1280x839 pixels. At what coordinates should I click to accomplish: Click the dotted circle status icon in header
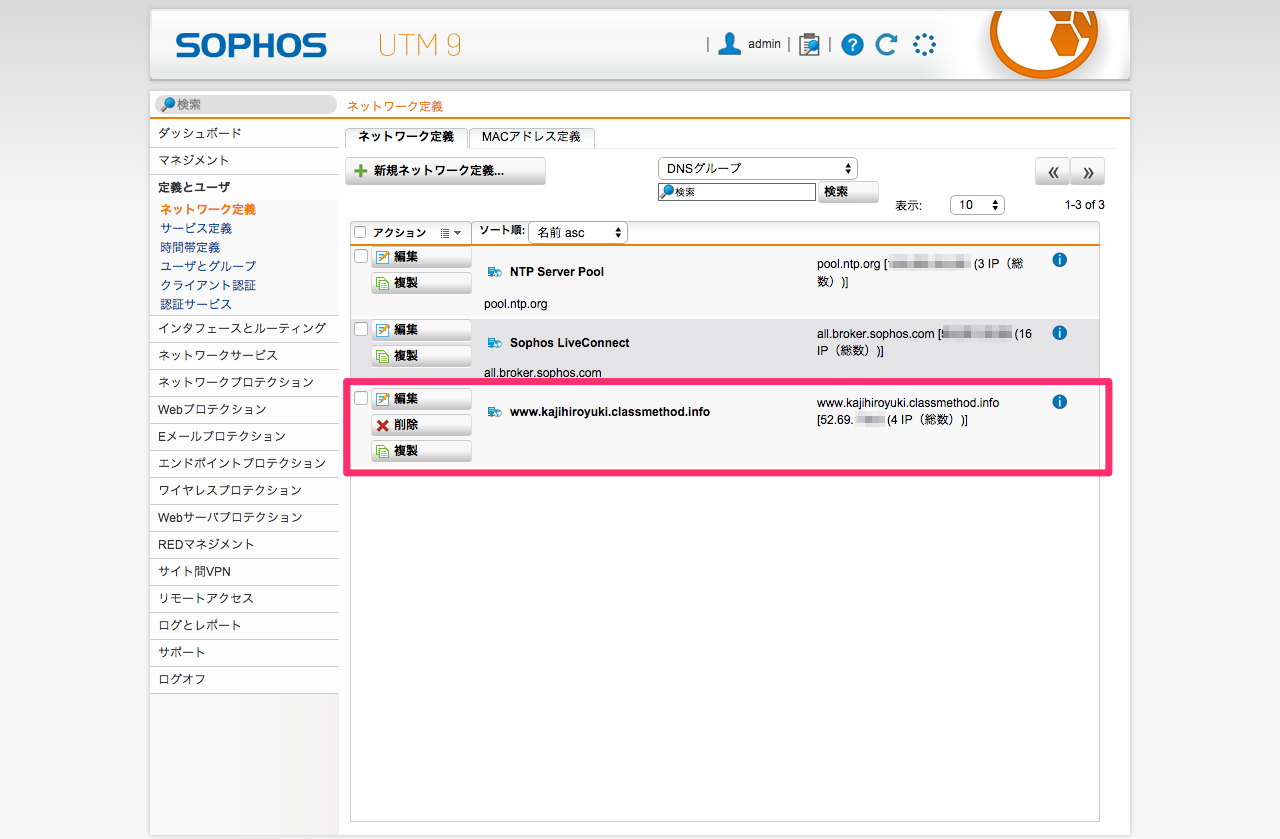(924, 44)
